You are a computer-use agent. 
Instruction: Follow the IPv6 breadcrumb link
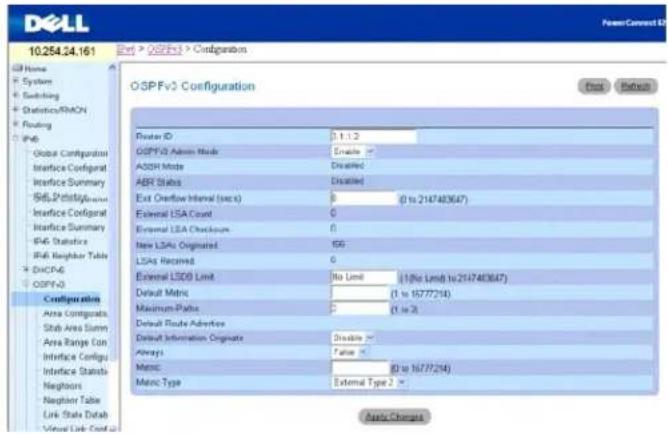(x=126, y=49)
